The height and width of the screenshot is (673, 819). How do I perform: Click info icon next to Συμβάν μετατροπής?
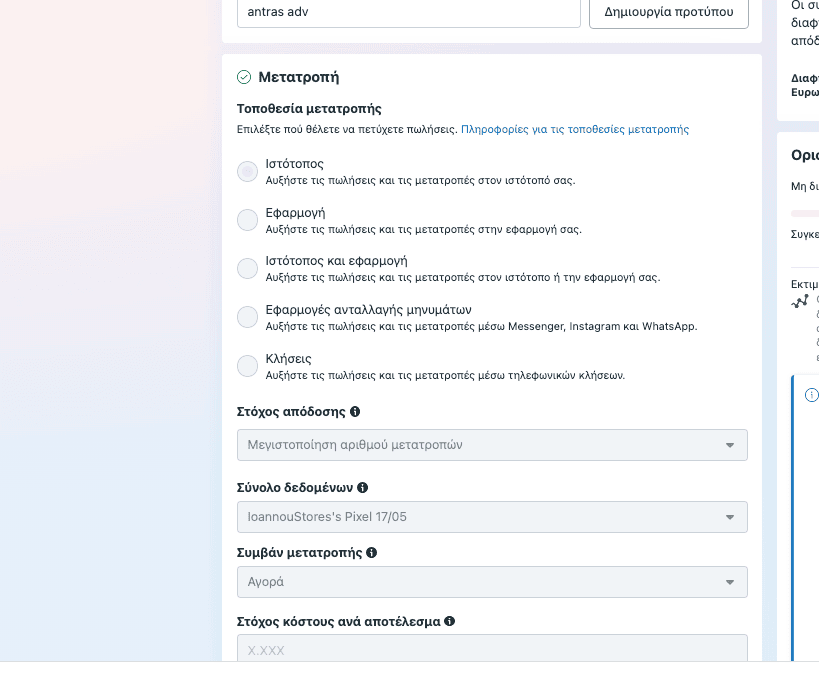[x=371, y=553]
